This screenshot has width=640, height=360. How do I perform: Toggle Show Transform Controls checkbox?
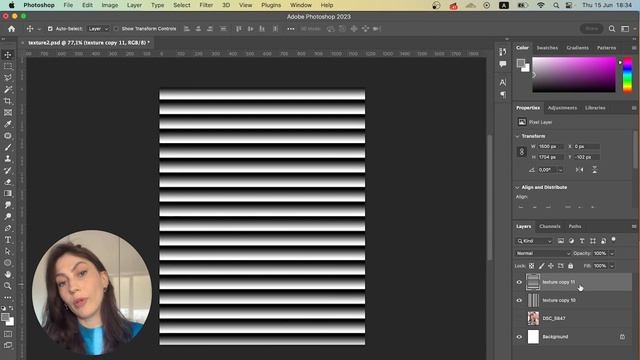(x=116, y=29)
